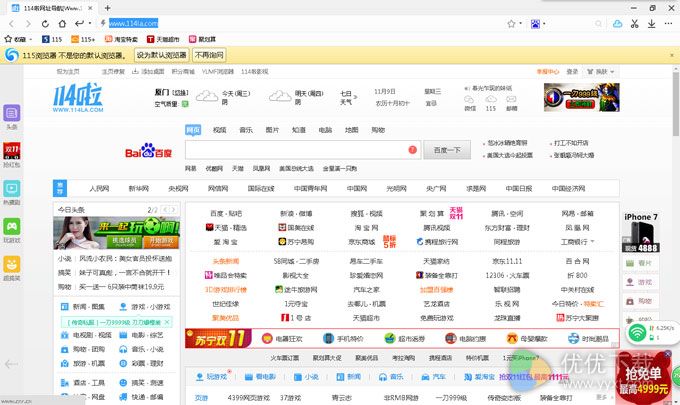The image size is (680, 405).
Task: Select the 地图 search tab
Action: coord(351,130)
